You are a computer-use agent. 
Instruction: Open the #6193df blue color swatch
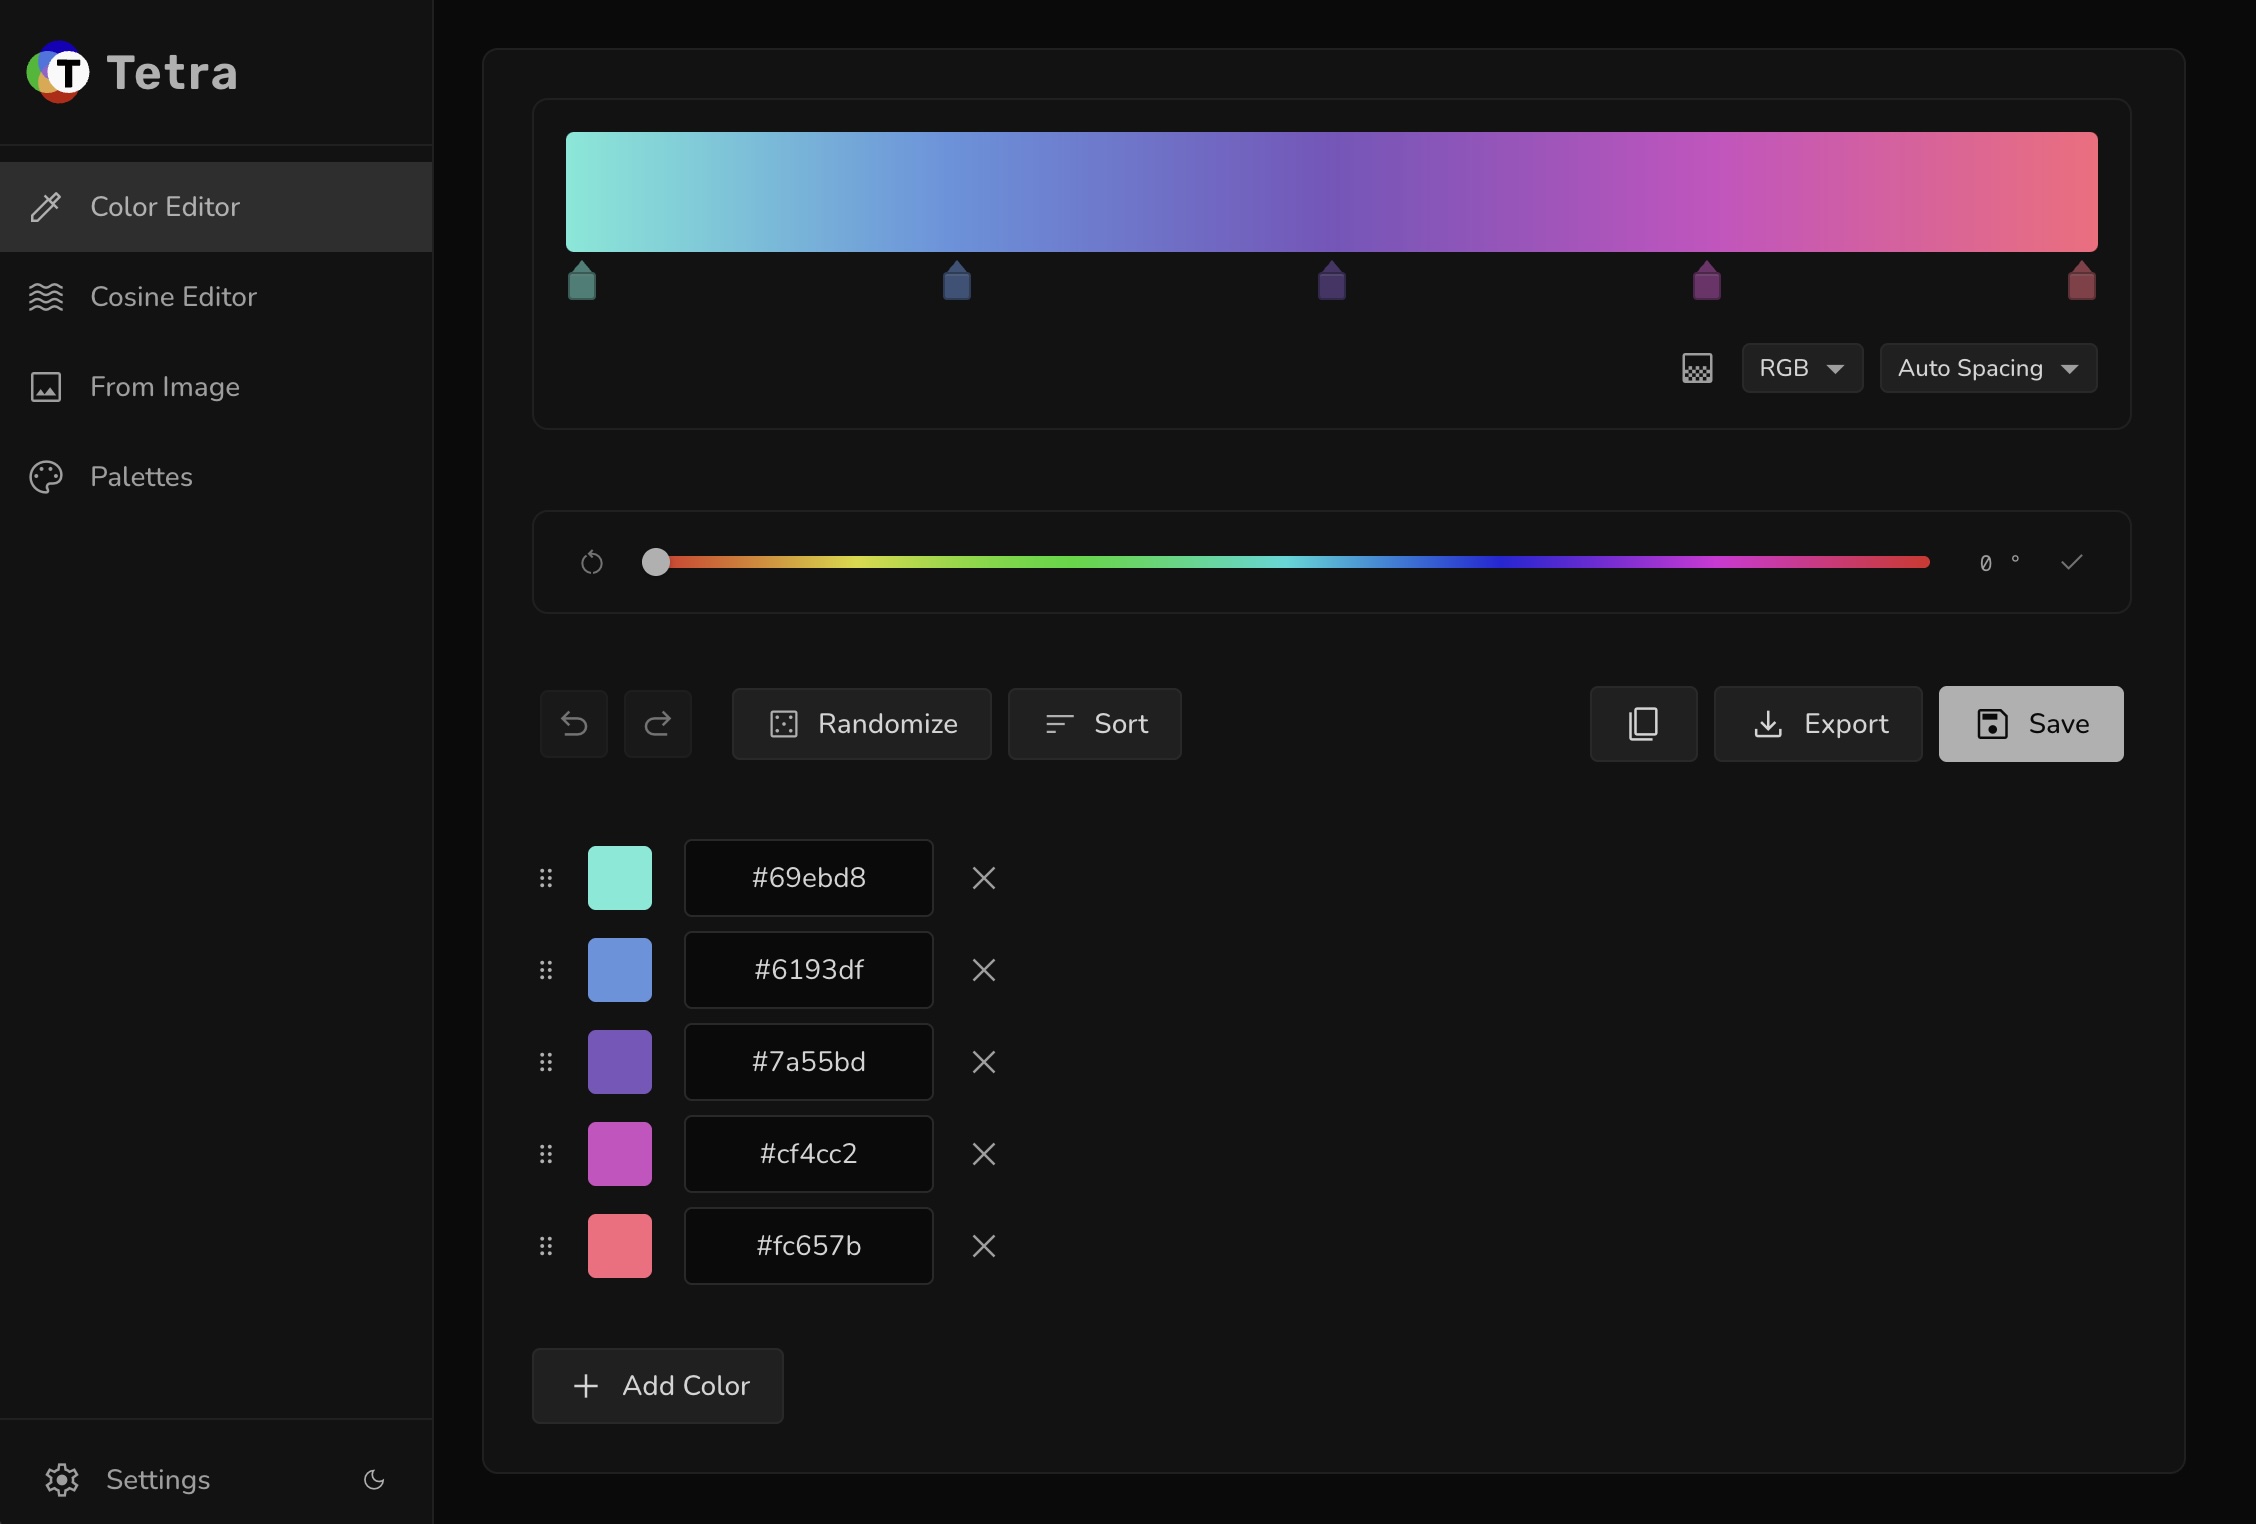pos(620,970)
